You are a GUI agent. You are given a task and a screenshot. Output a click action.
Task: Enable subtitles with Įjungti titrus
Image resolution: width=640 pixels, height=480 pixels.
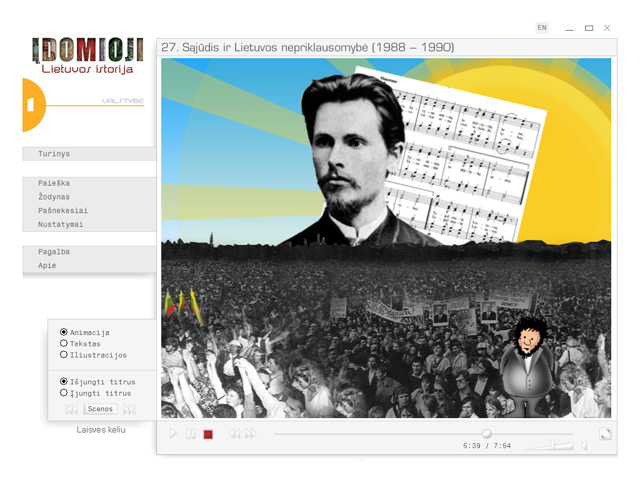coord(95,393)
